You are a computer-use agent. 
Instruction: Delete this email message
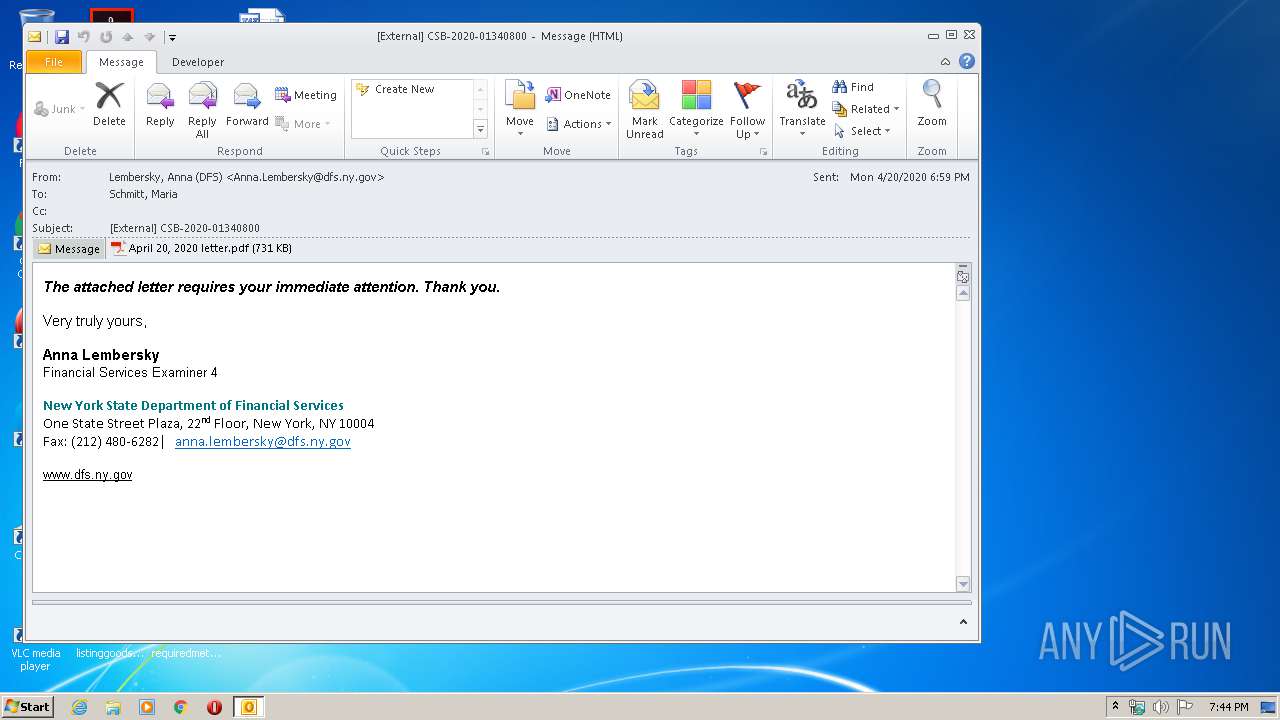tap(109, 105)
